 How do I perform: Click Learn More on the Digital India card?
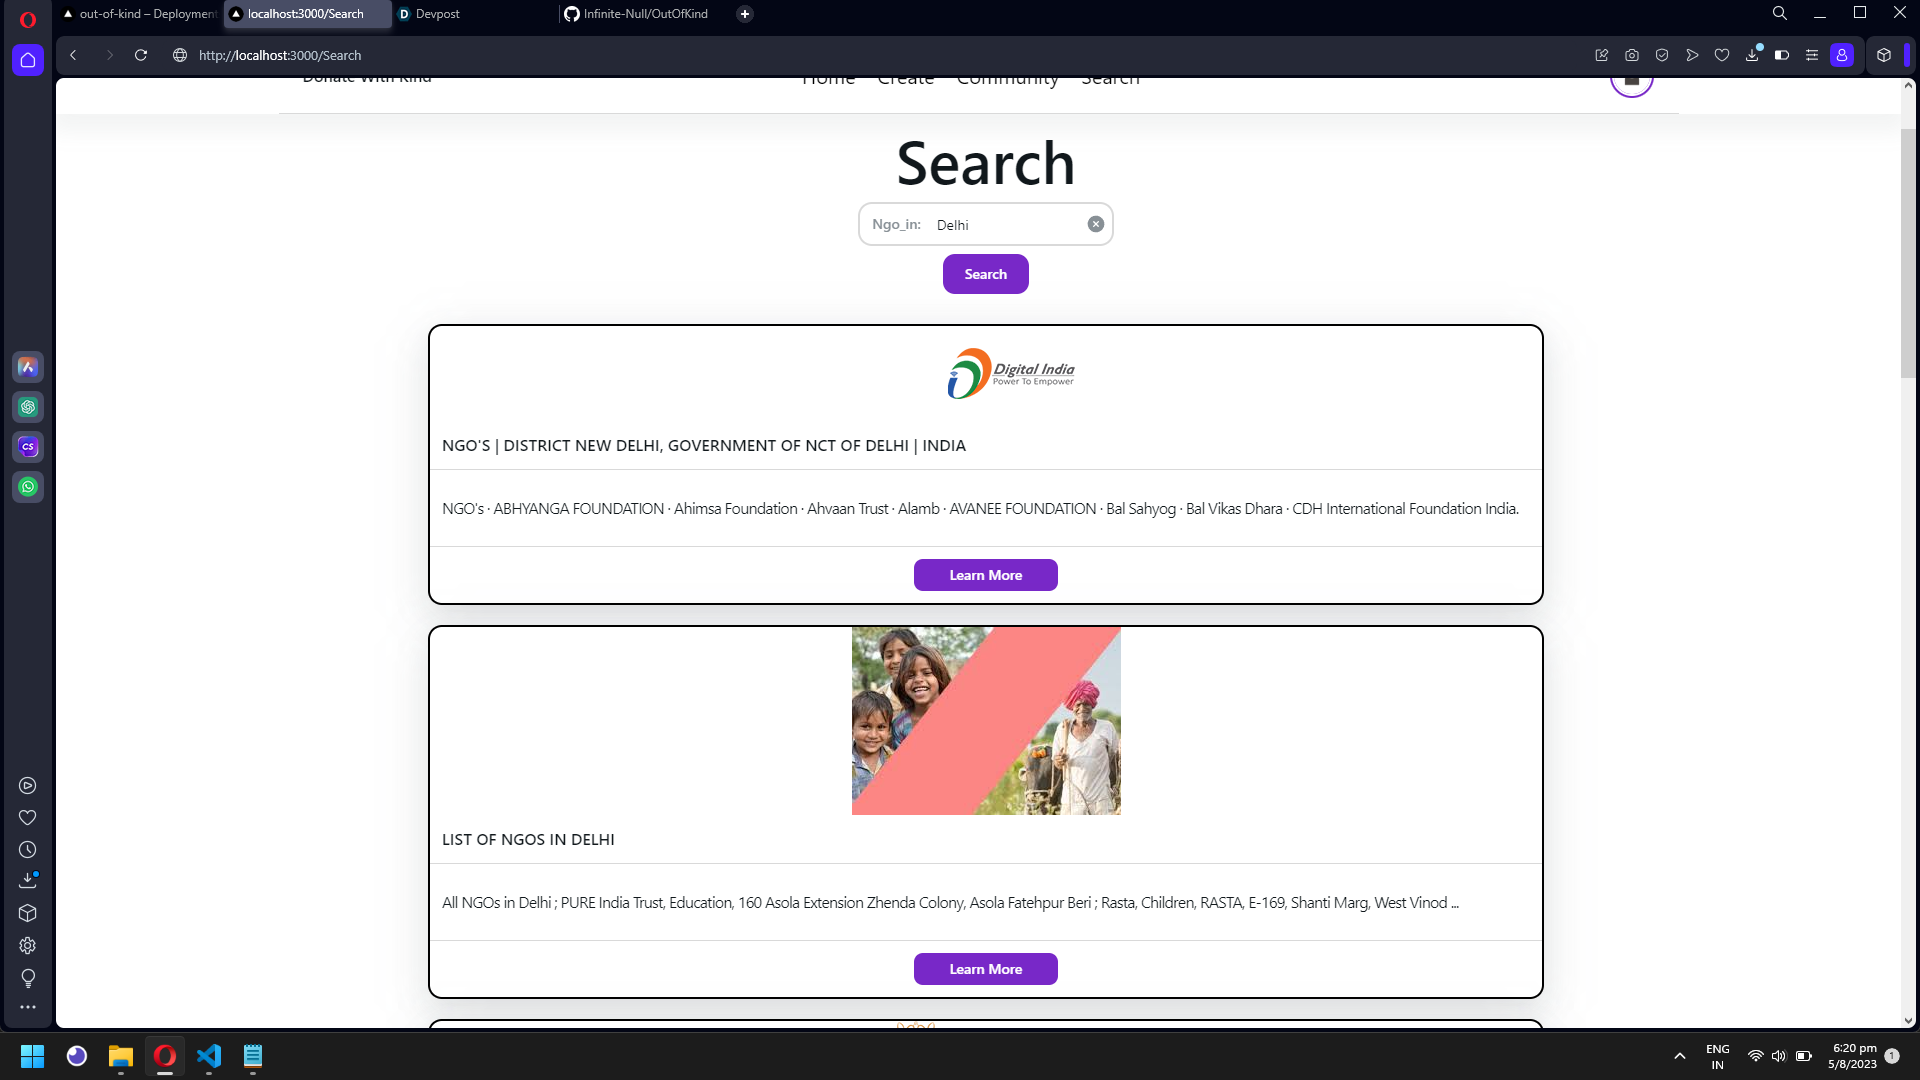tap(985, 575)
